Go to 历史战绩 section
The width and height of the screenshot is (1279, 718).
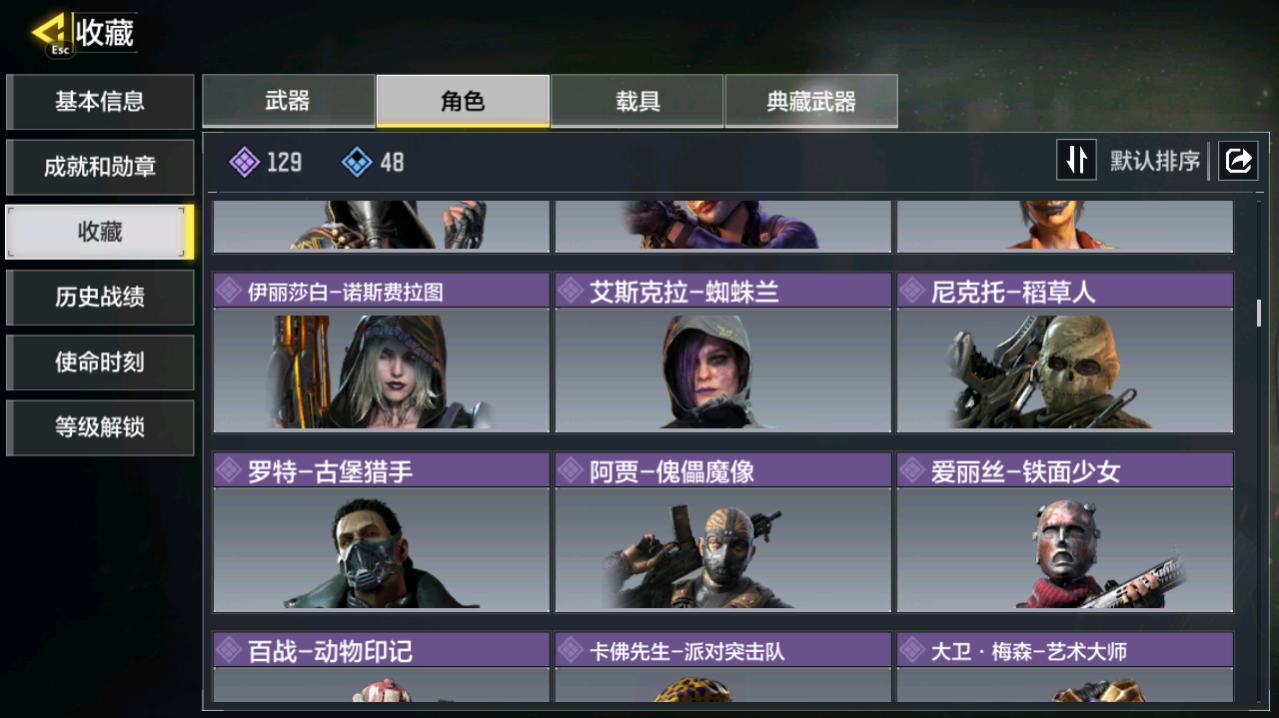click(x=100, y=297)
